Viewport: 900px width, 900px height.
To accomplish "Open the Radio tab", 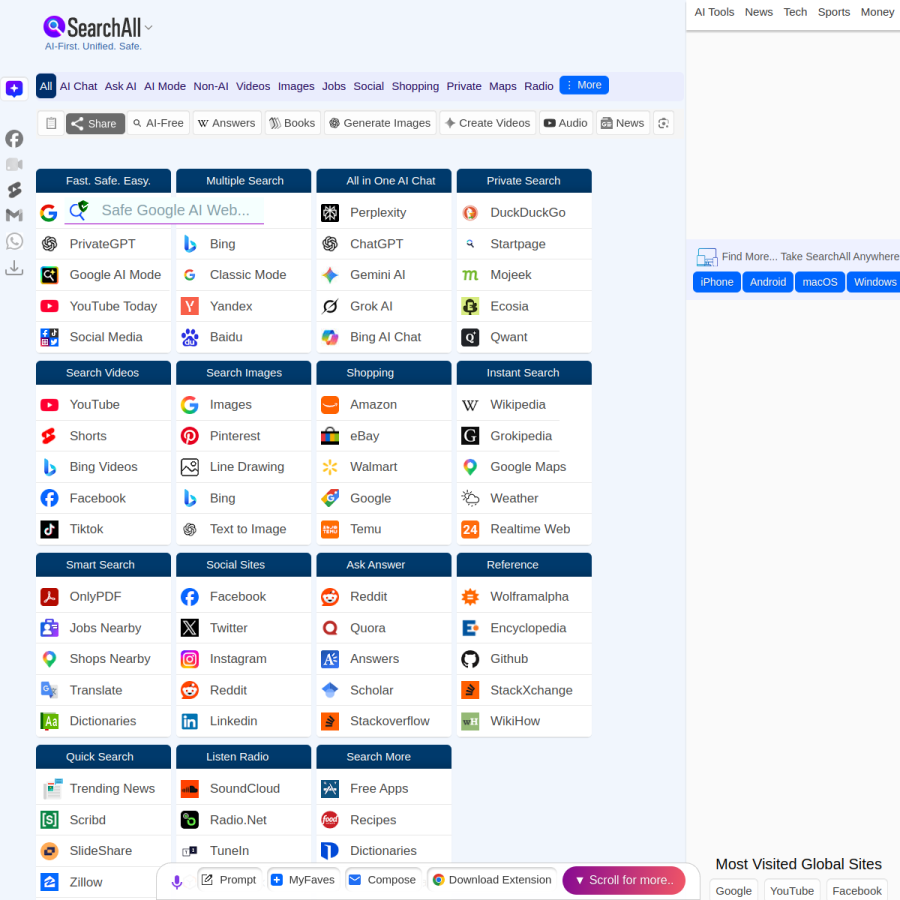I will [538, 86].
